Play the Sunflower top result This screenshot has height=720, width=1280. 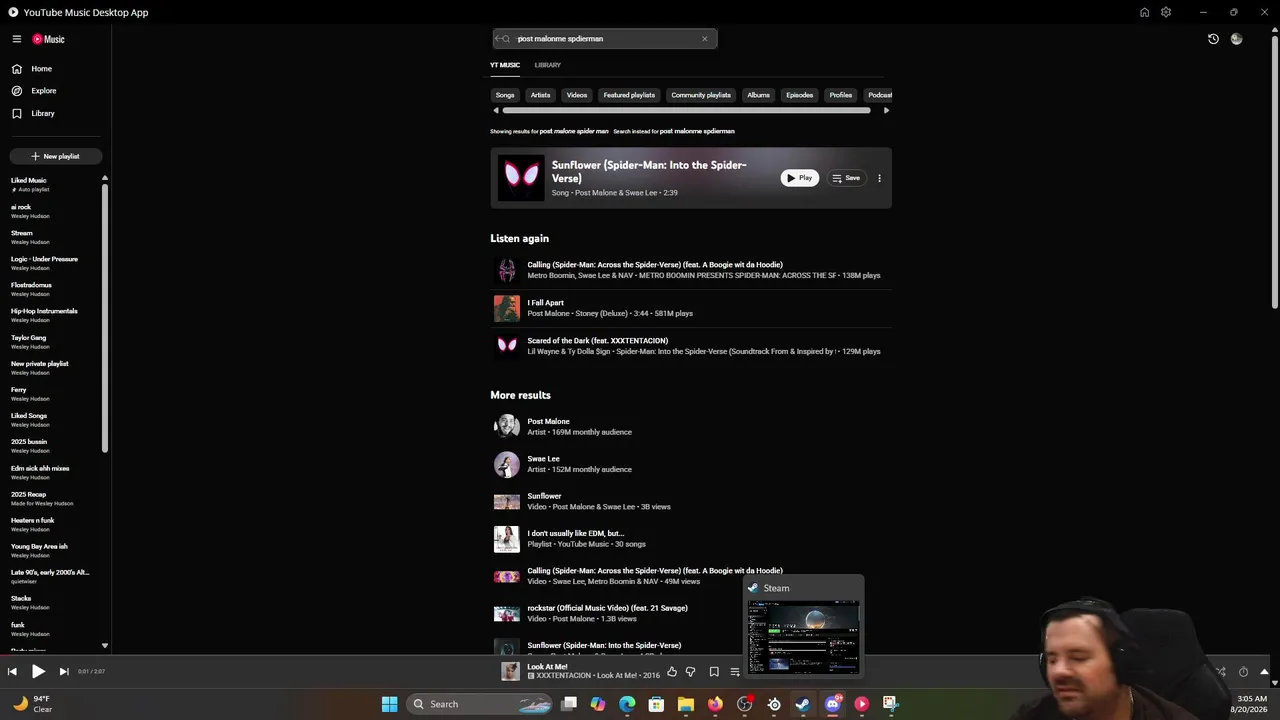(x=799, y=178)
